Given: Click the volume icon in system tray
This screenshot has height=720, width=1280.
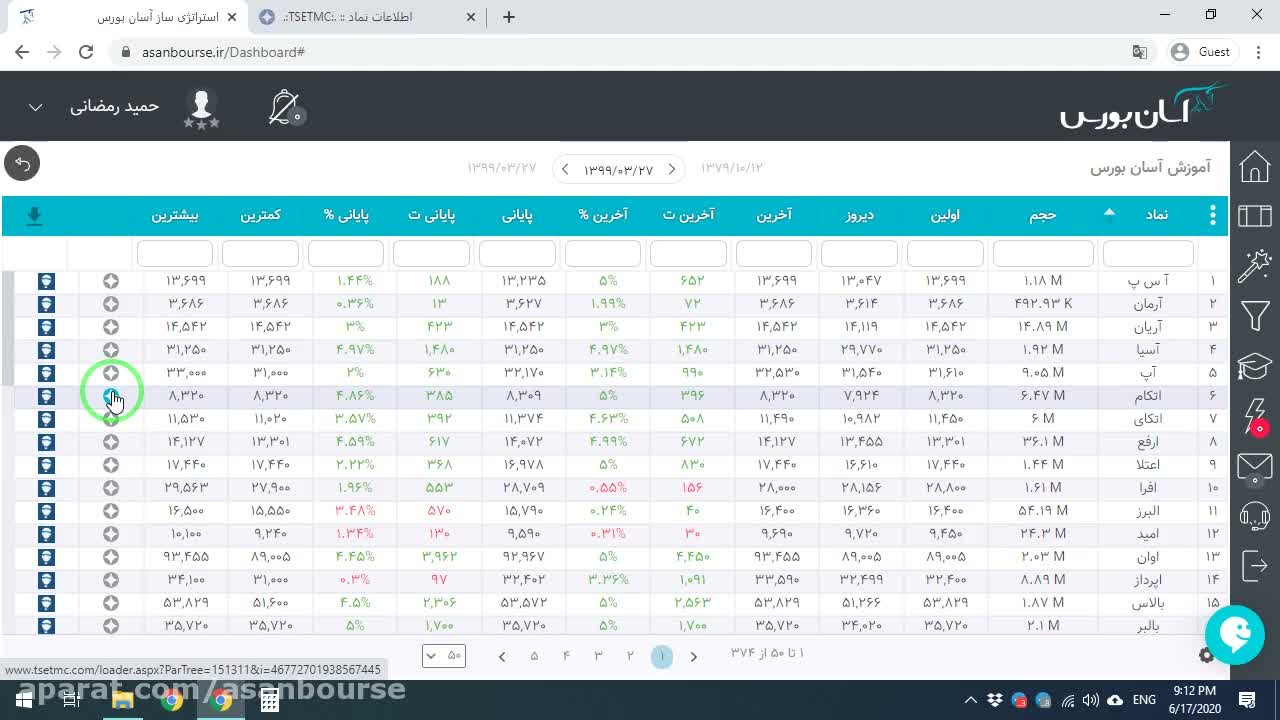Looking at the screenshot, I should pos(1091,700).
